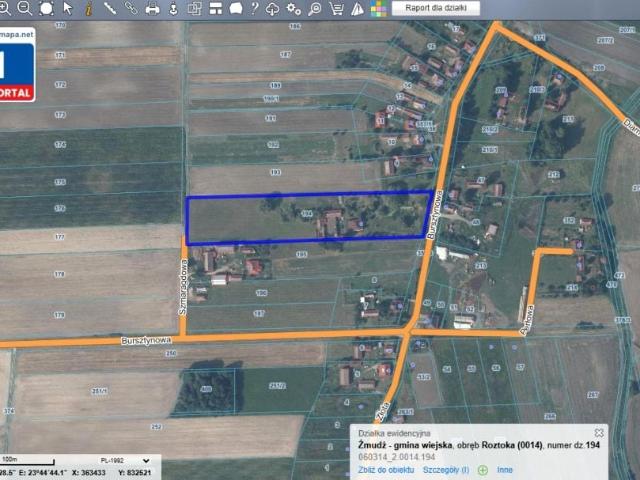Click the help question mark icon

255,8
